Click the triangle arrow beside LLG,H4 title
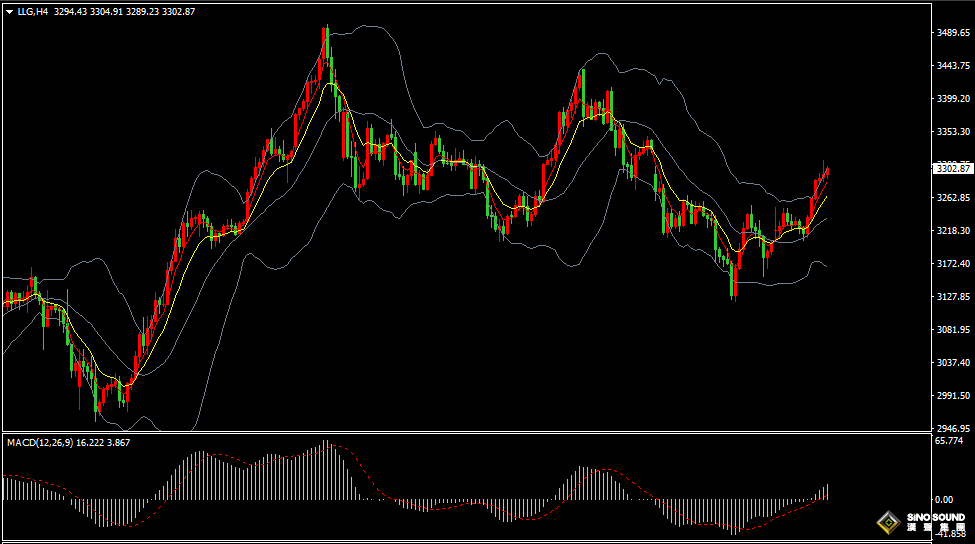Image resolution: width=975 pixels, height=544 pixels. [x=8, y=11]
